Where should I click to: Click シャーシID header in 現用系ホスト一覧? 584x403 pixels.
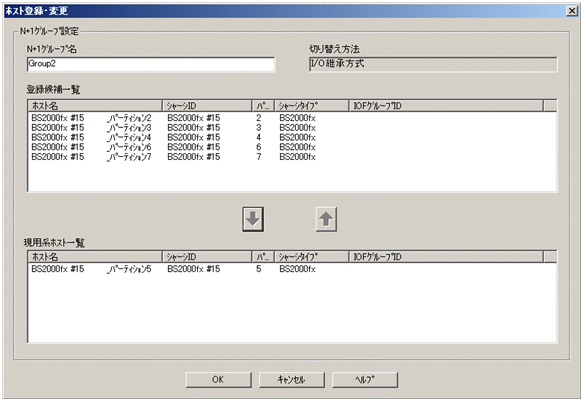pyautogui.click(x=207, y=257)
